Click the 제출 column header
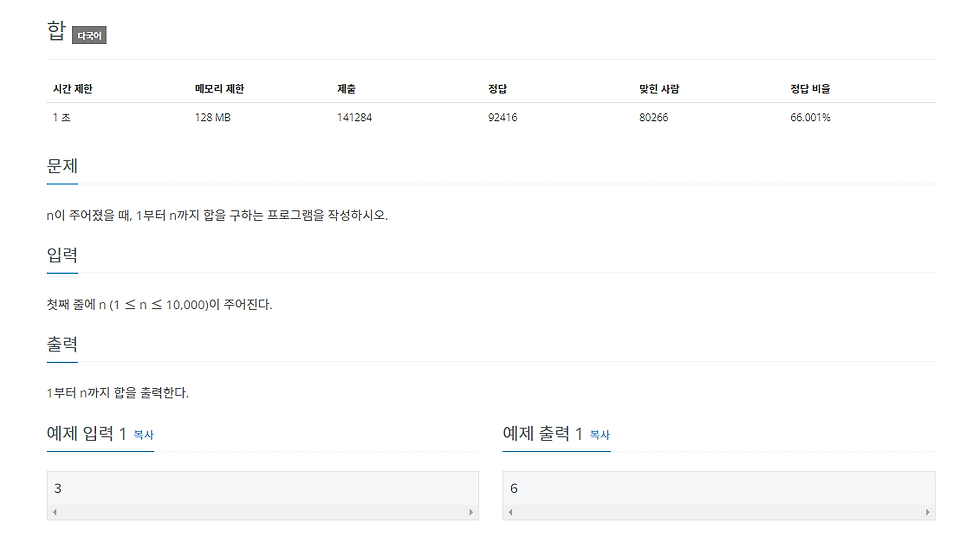This screenshot has height=536, width=960. (x=346, y=89)
